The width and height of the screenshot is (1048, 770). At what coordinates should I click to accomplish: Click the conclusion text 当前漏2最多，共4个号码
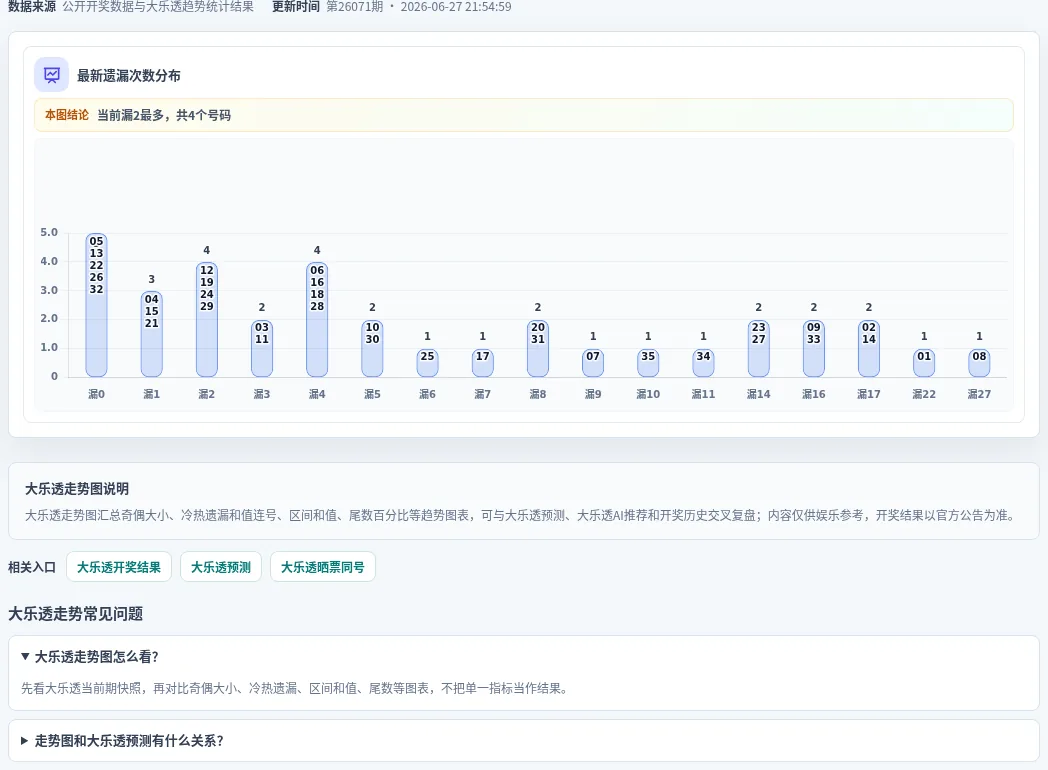(164, 115)
